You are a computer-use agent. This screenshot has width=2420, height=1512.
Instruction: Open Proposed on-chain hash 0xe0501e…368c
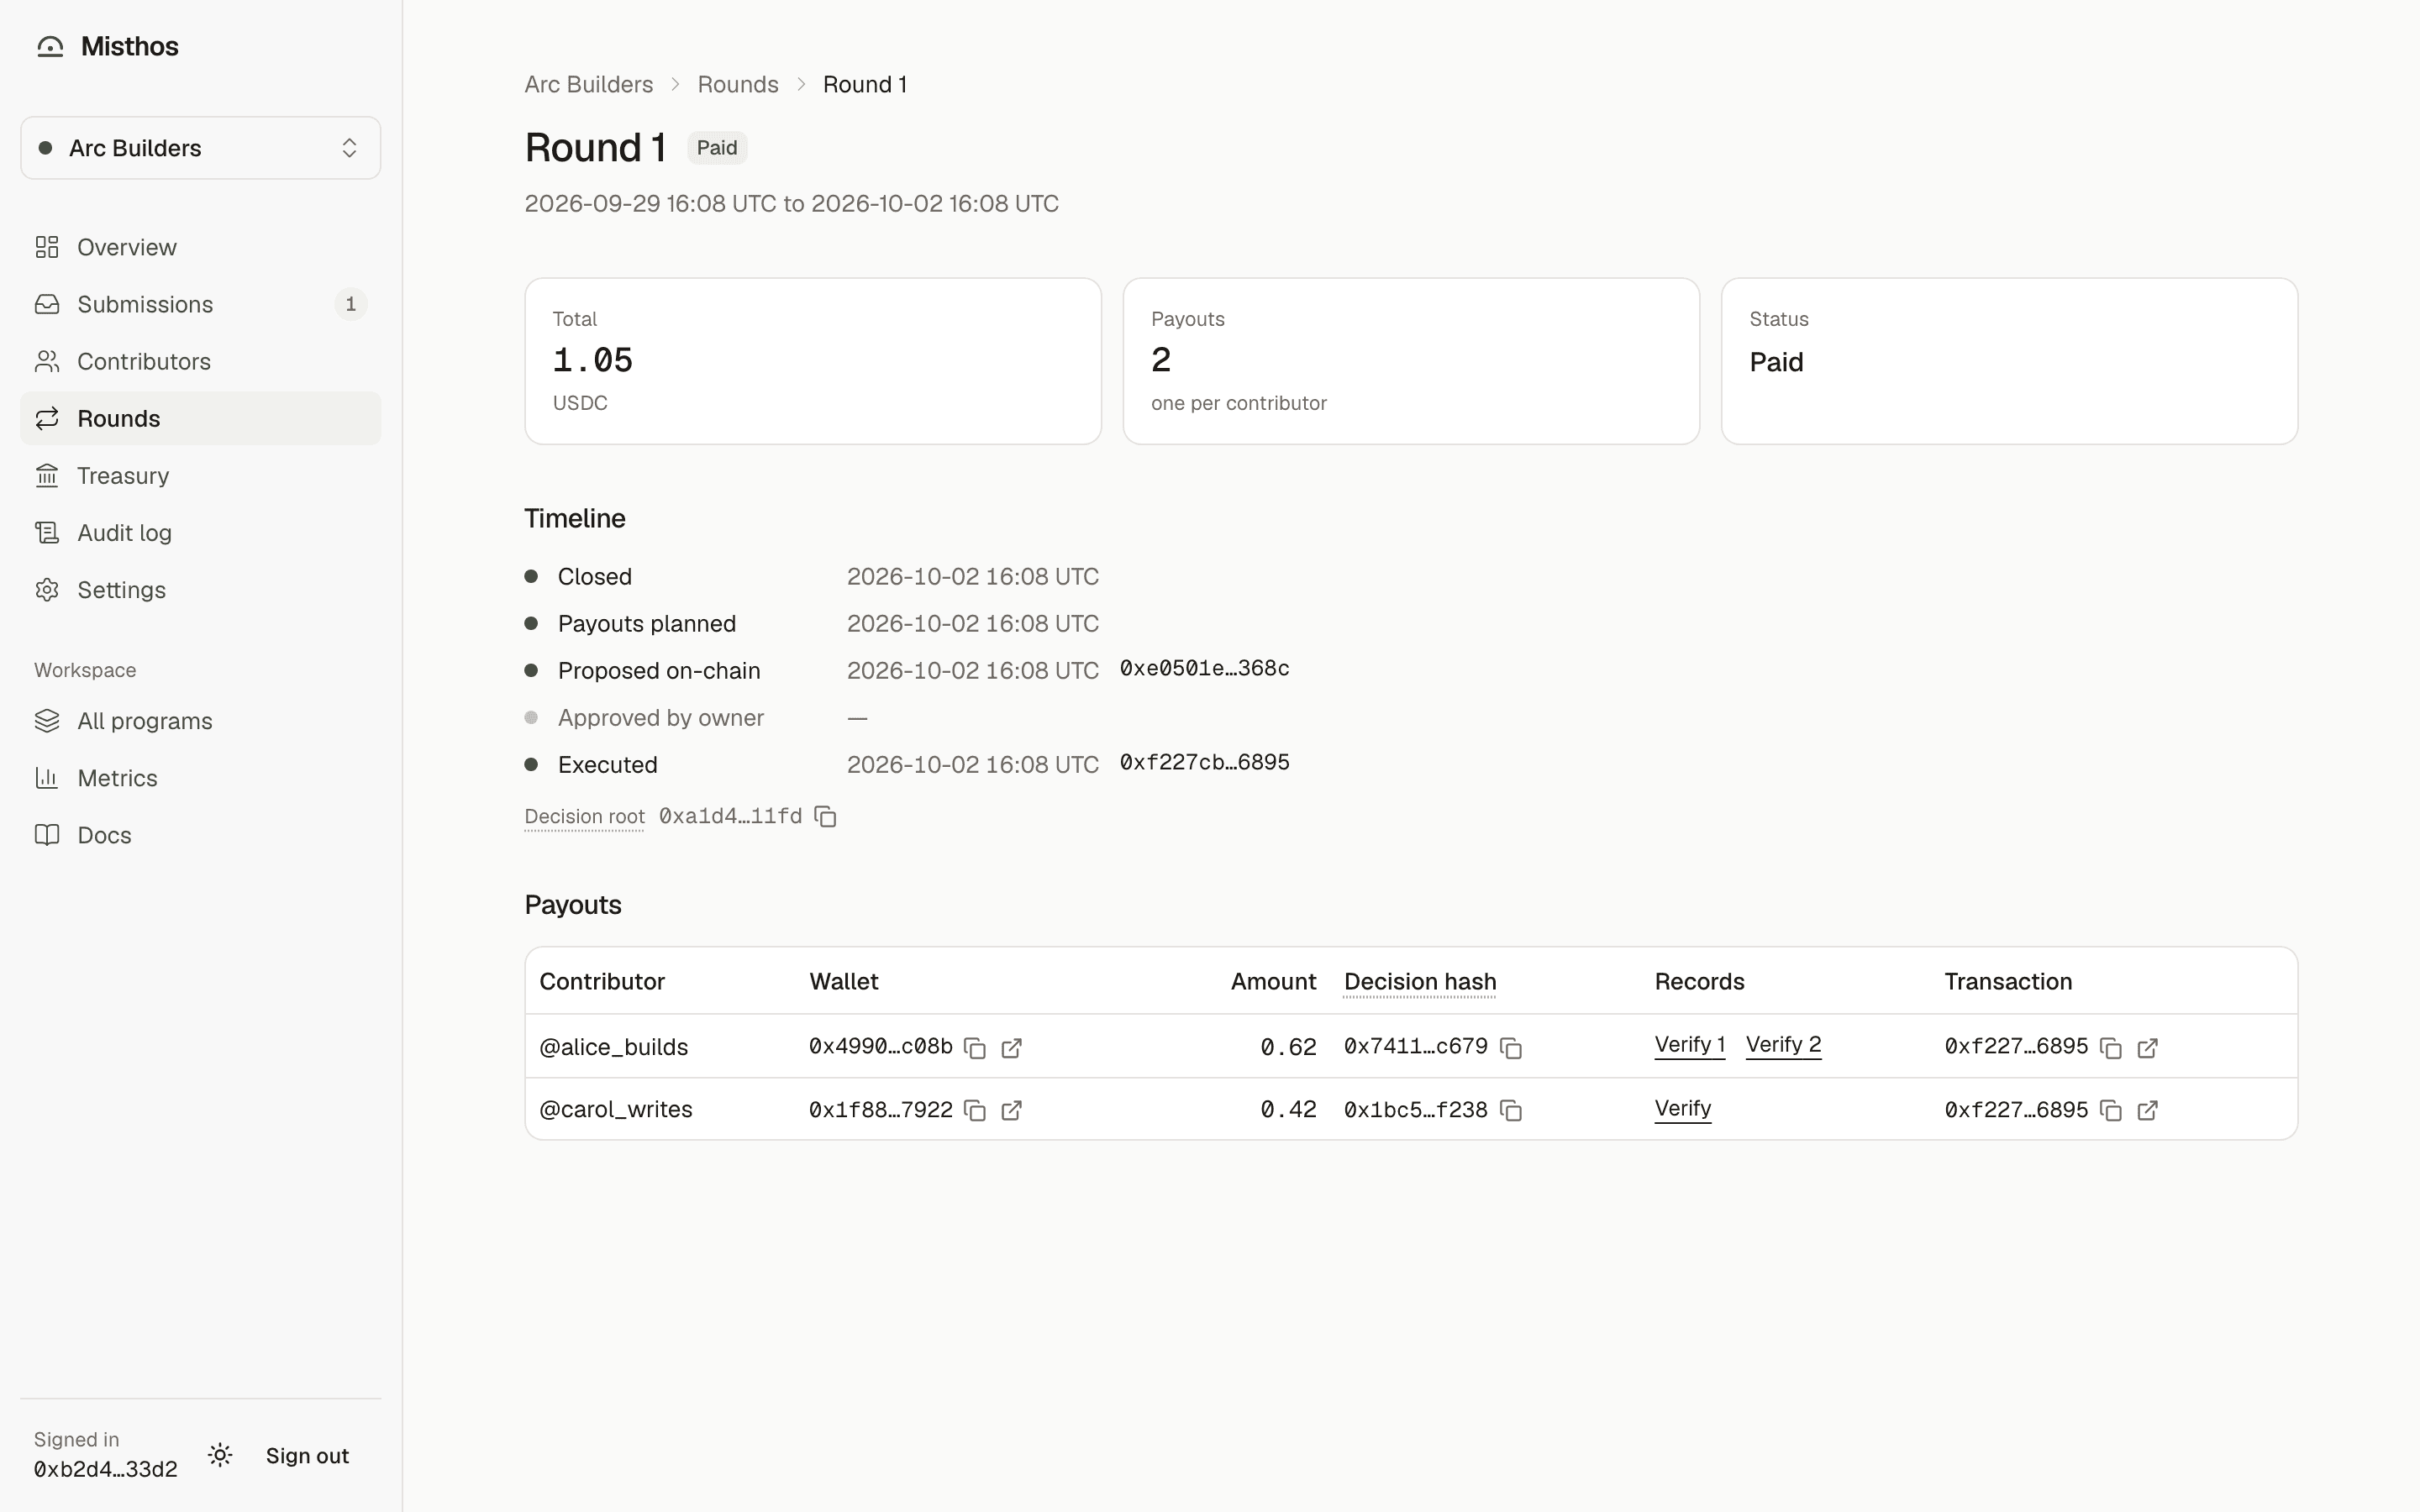(1204, 668)
